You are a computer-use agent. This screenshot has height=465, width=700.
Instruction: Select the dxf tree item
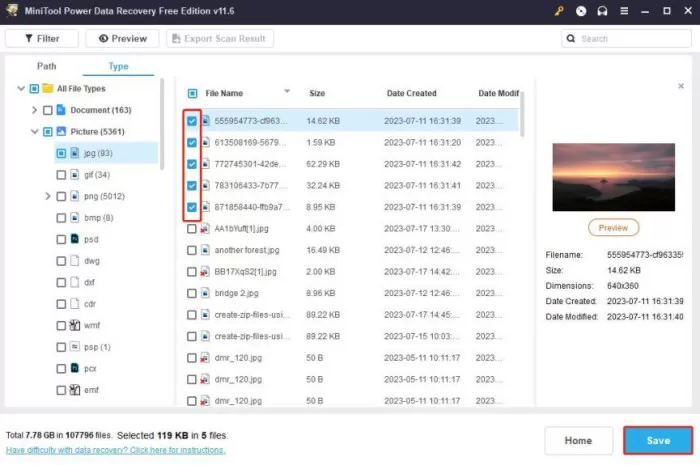click(89, 282)
